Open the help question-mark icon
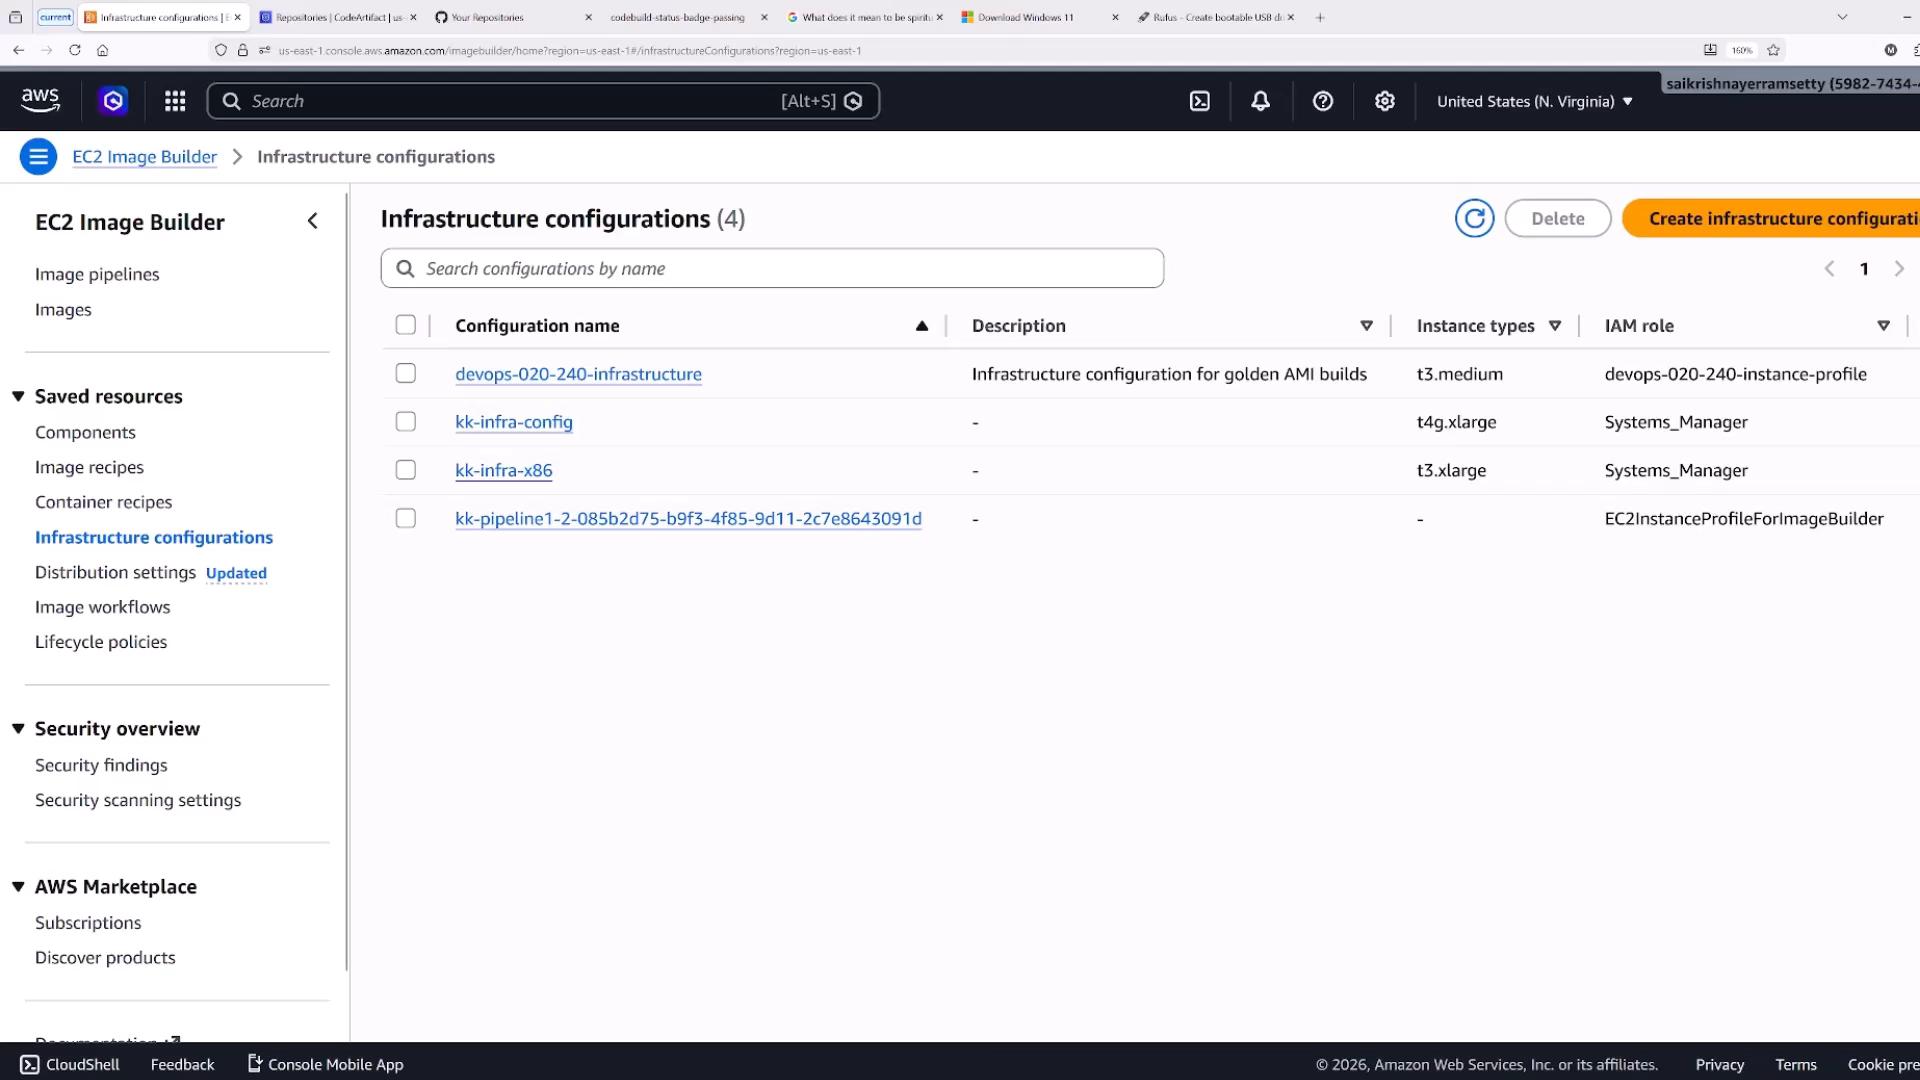1920x1080 pixels. 1323,101
